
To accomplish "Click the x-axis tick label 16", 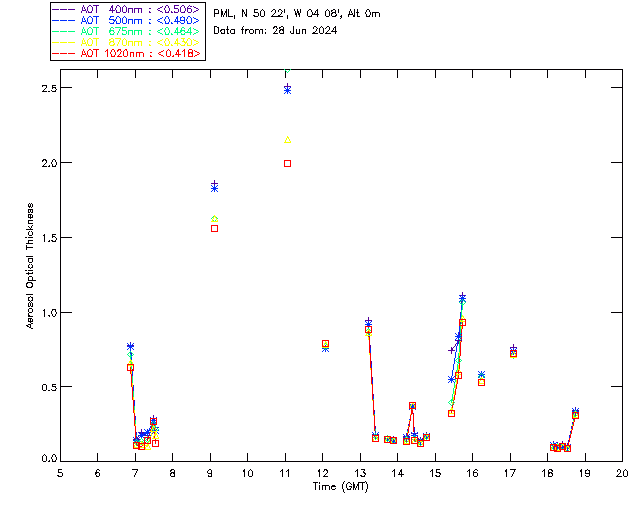I will point(473,473).
